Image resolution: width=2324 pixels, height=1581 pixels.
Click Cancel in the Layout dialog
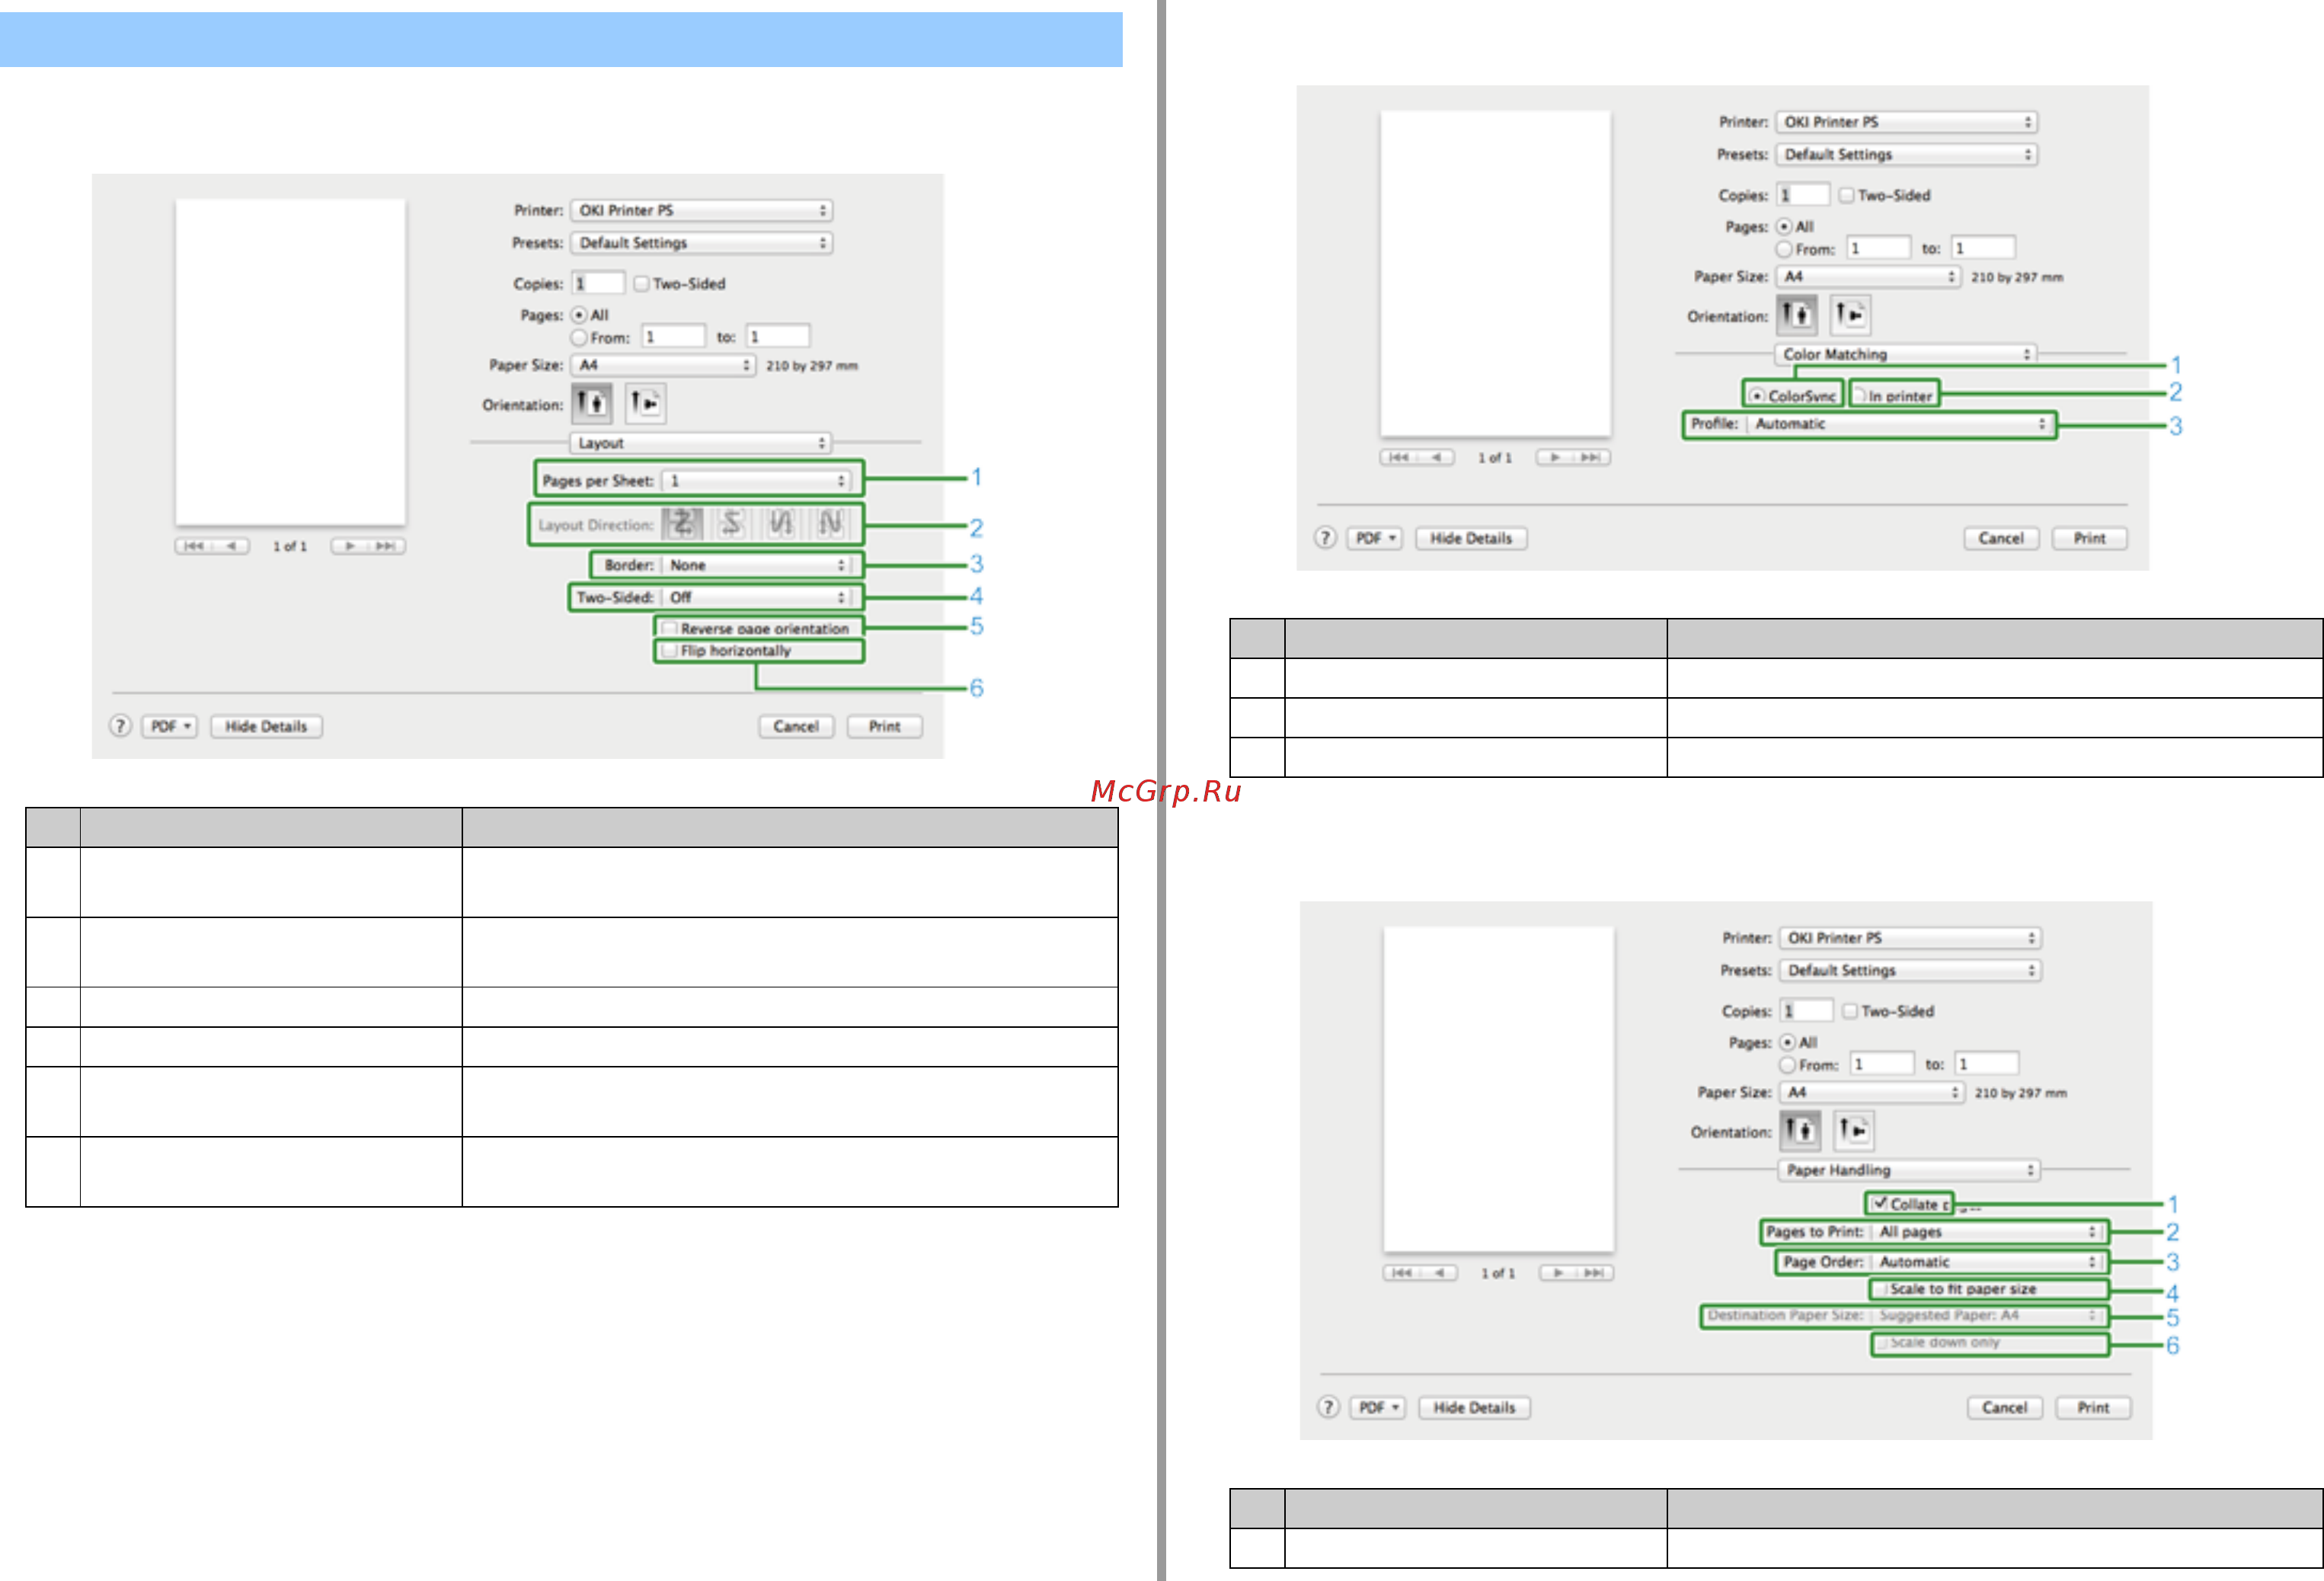tap(796, 726)
